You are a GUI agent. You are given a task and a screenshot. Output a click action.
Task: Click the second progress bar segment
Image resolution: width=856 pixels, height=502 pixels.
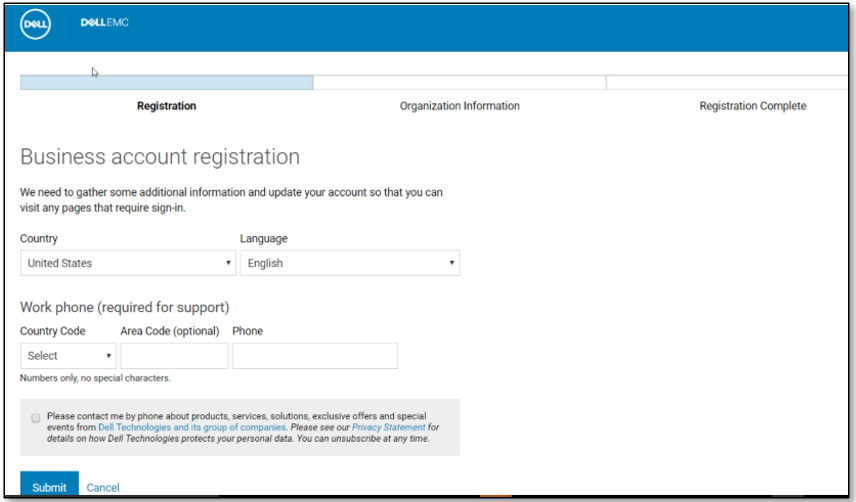pos(459,83)
